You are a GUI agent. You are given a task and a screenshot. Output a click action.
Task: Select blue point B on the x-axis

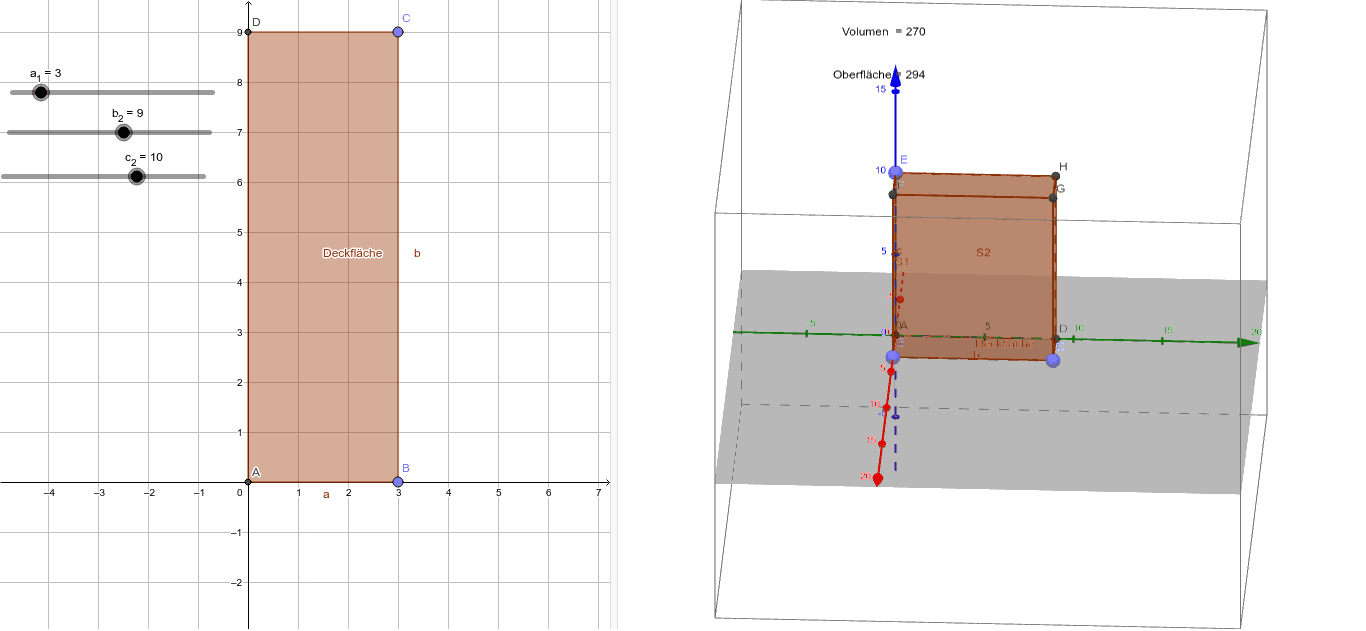(x=398, y=482)
